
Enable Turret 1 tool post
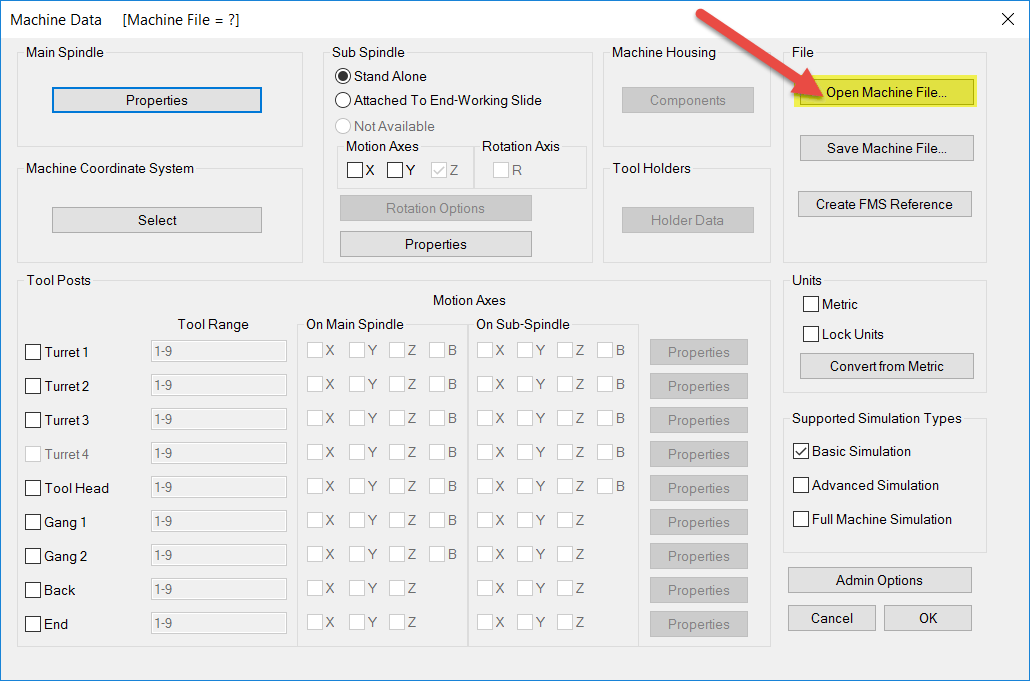(33, 352)
